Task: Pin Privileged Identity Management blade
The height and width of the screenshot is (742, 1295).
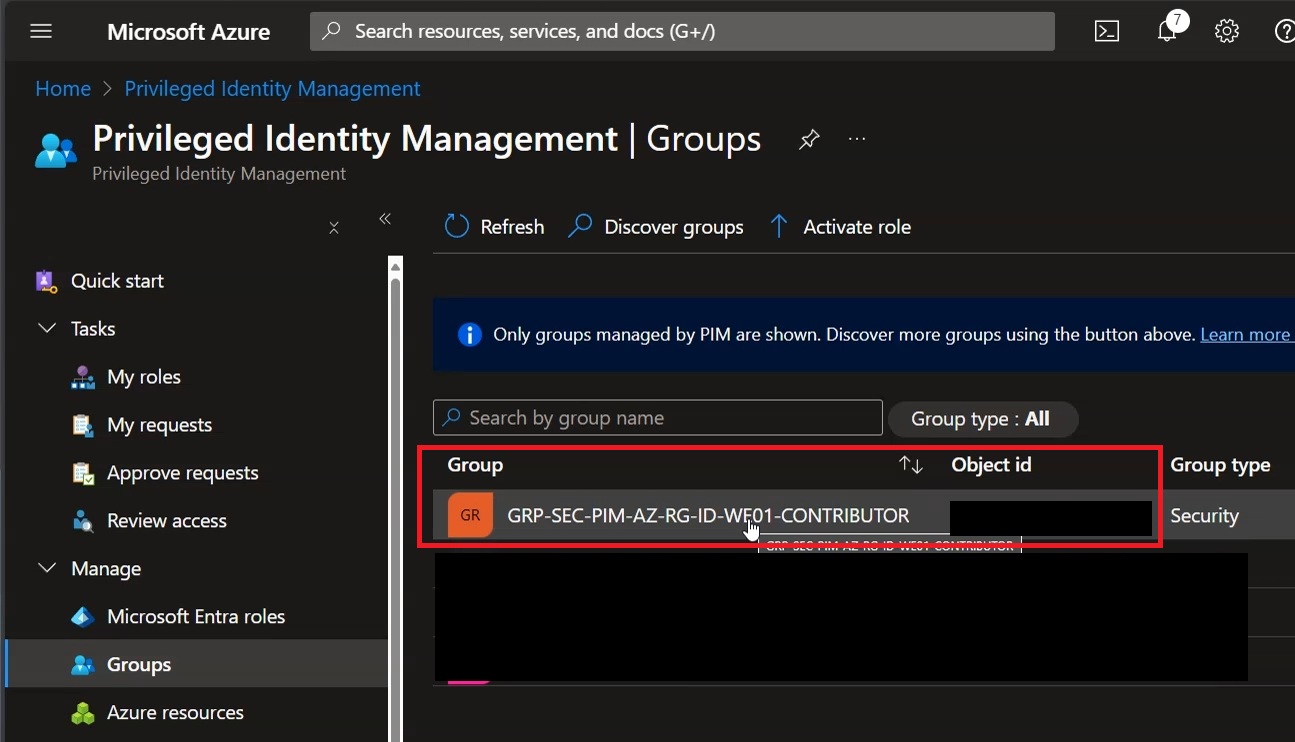Action: point(809,139)
